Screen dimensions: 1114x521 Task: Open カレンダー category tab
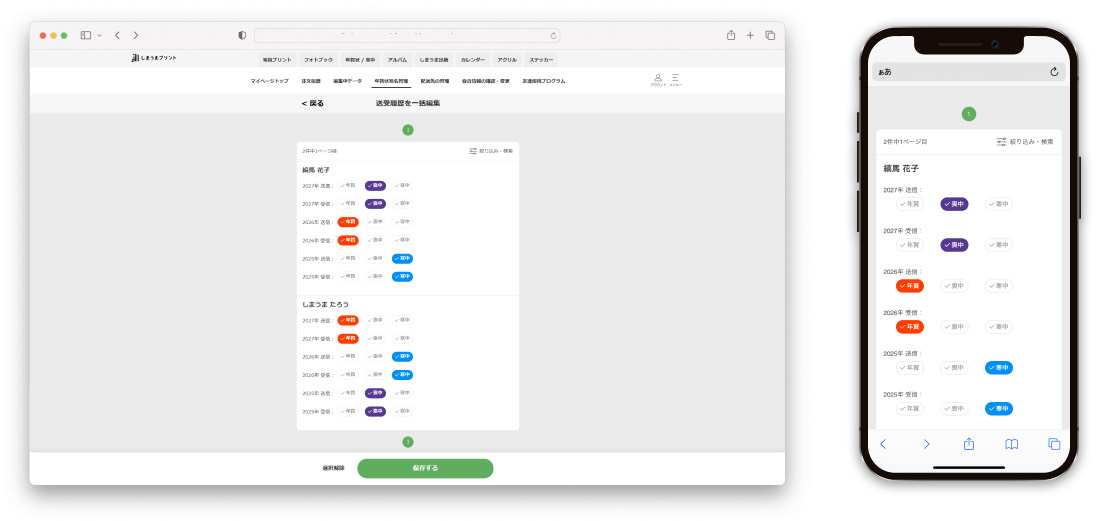(x=472, y=60)
